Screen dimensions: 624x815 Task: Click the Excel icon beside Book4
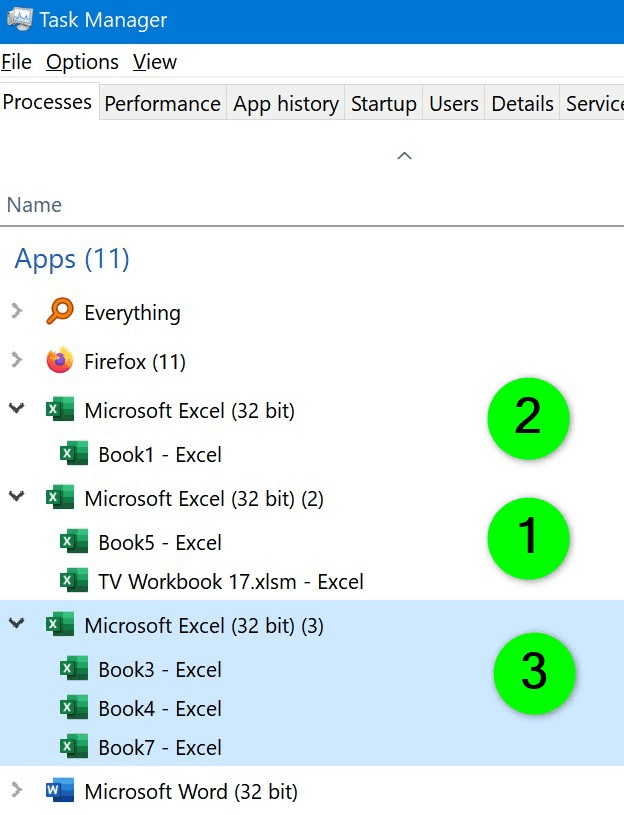click(74, 707)
